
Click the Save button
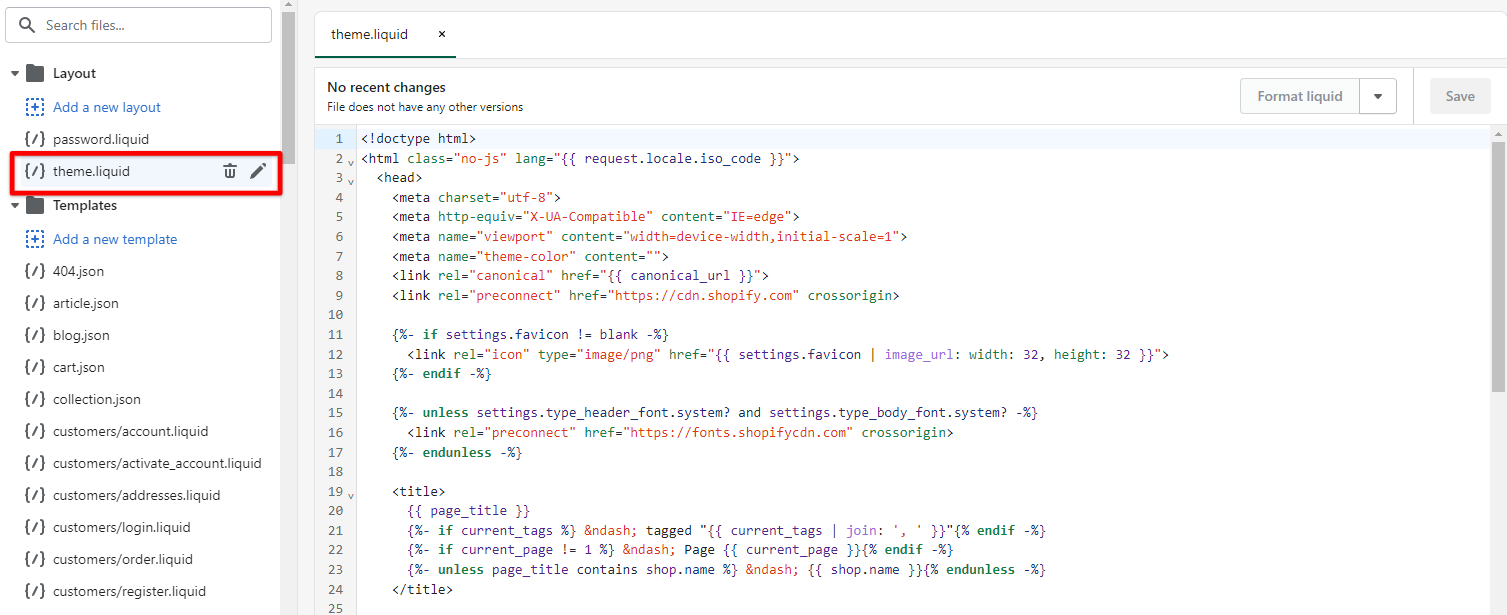1459,96
